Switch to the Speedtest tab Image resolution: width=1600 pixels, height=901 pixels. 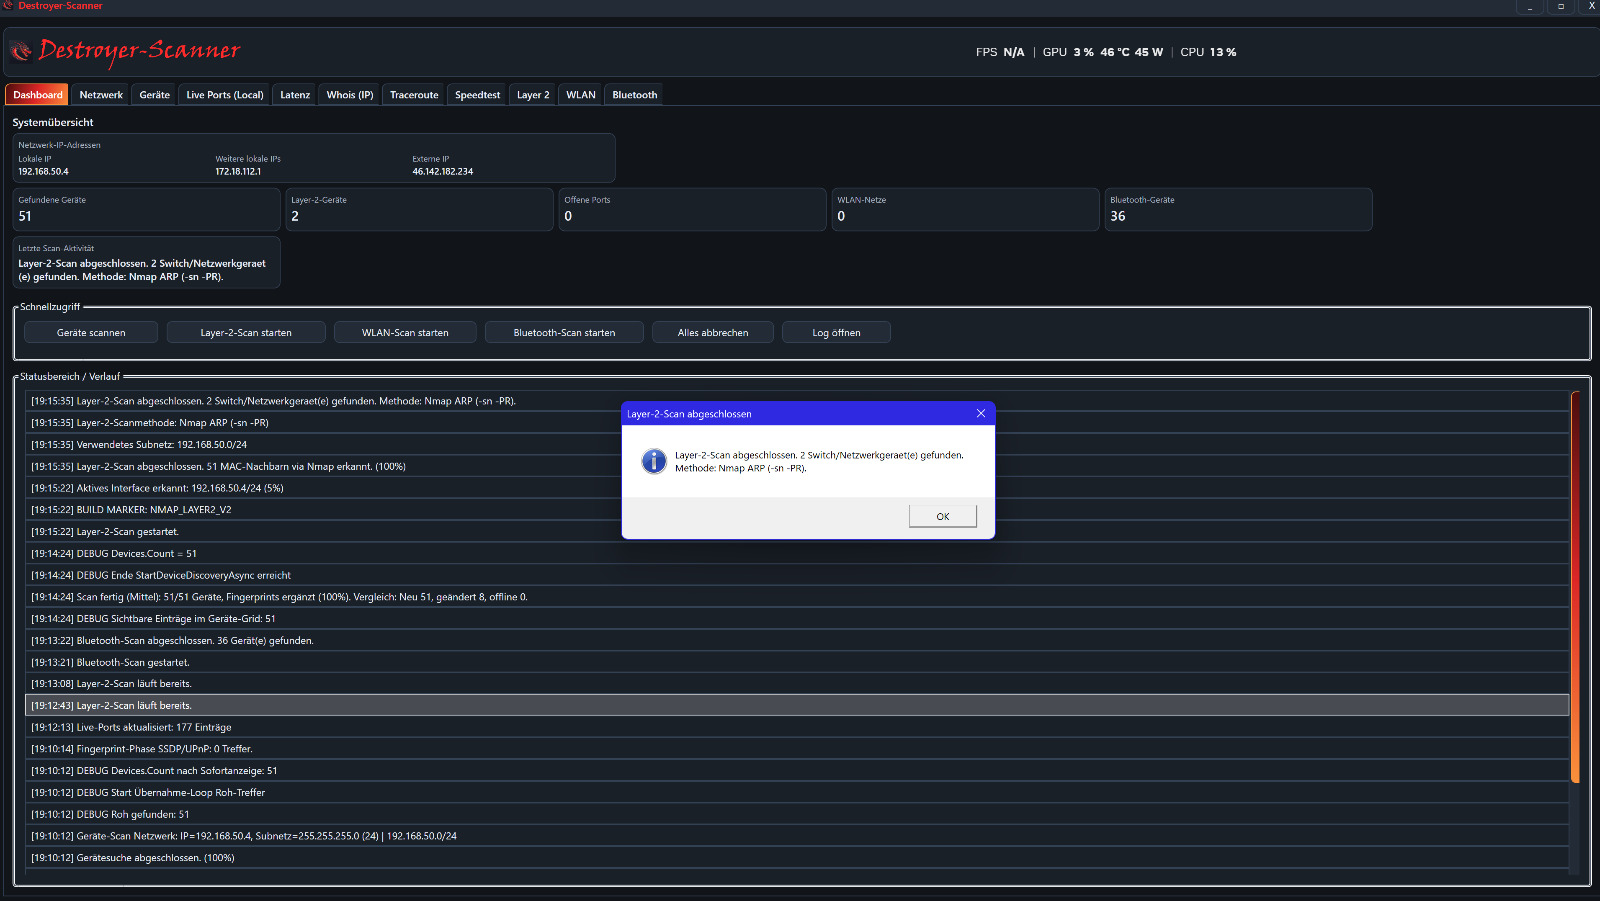click(477, 95)
